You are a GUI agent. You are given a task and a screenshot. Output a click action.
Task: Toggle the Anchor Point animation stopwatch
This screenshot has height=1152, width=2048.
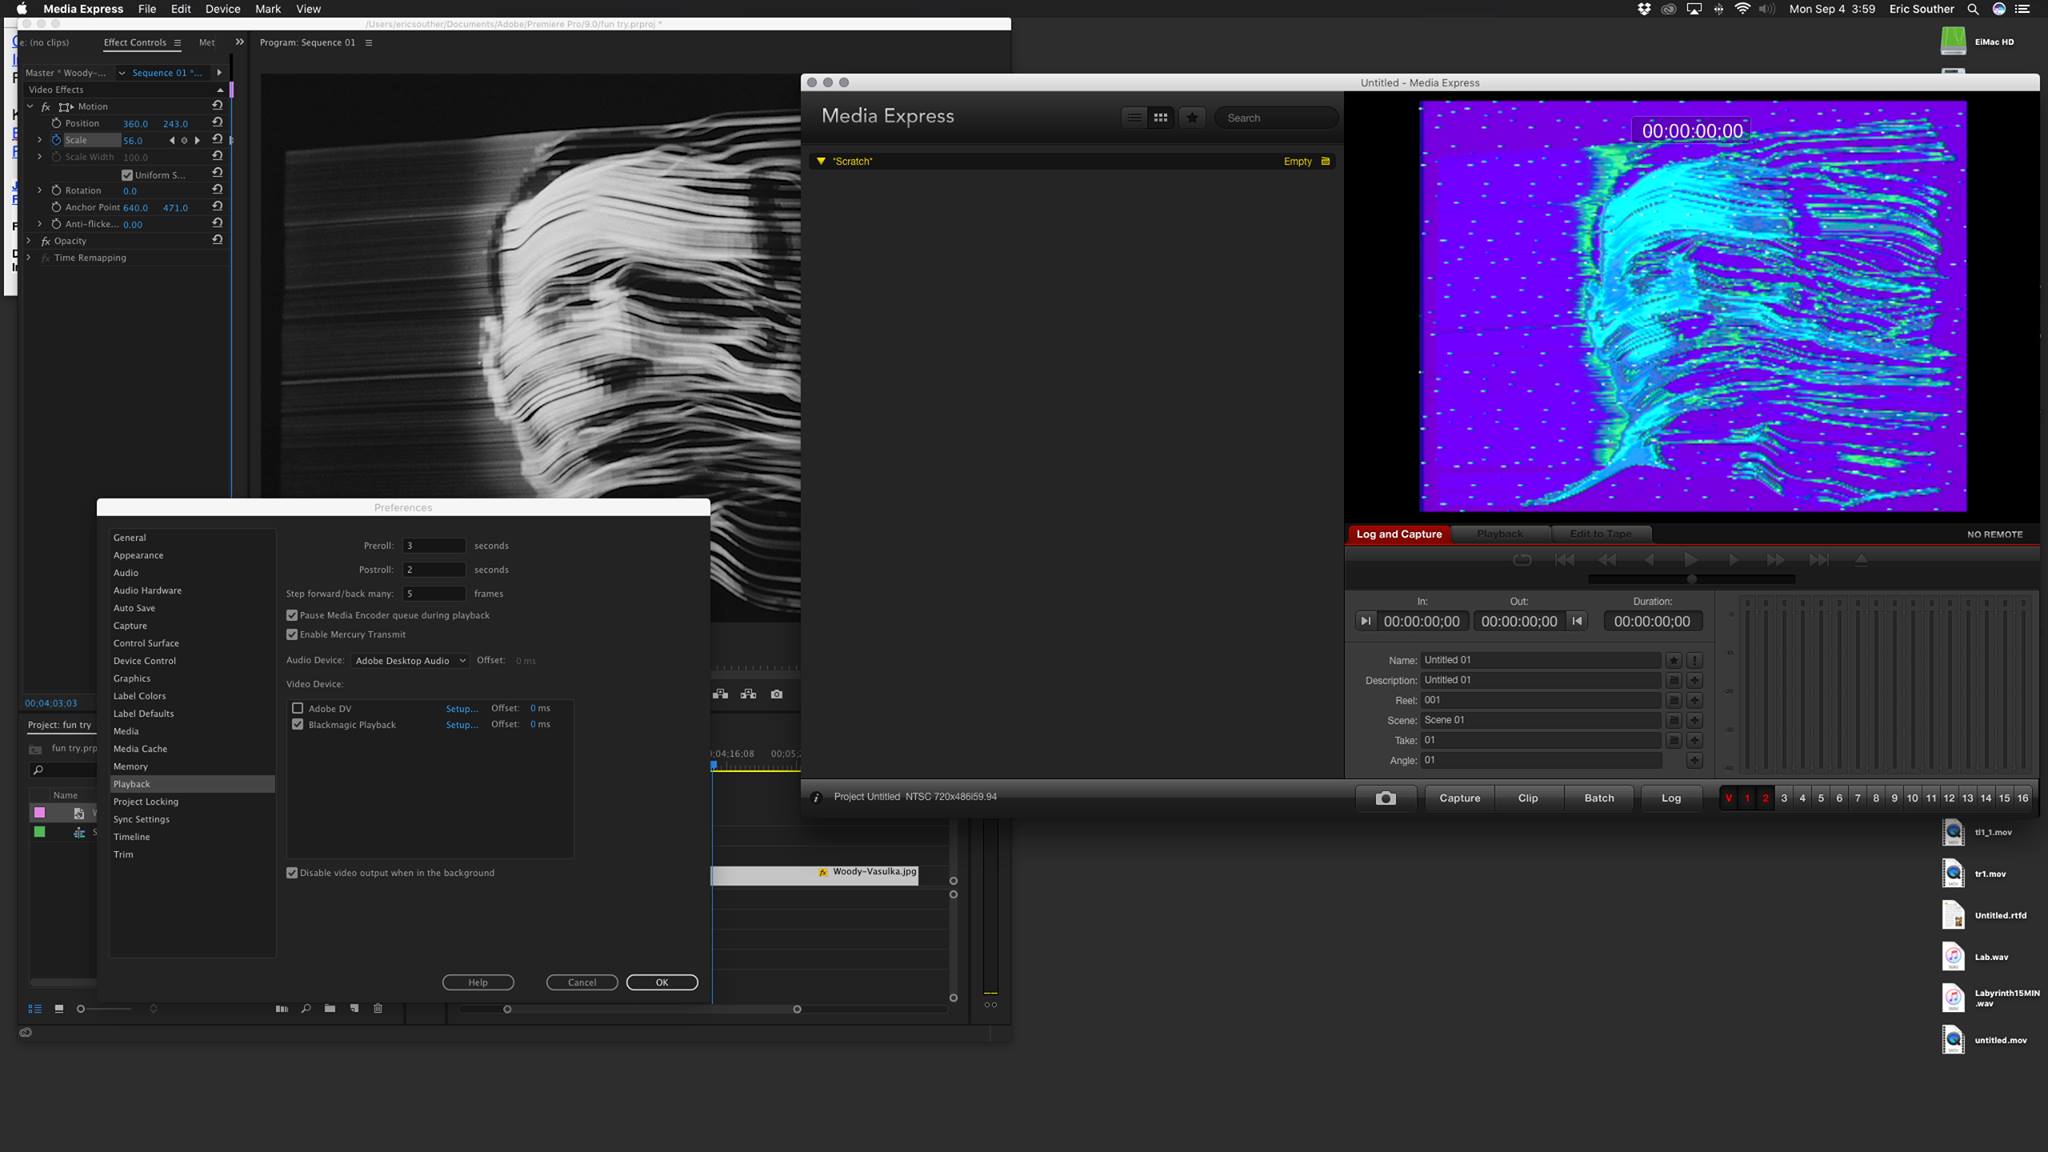pos(56,207)
